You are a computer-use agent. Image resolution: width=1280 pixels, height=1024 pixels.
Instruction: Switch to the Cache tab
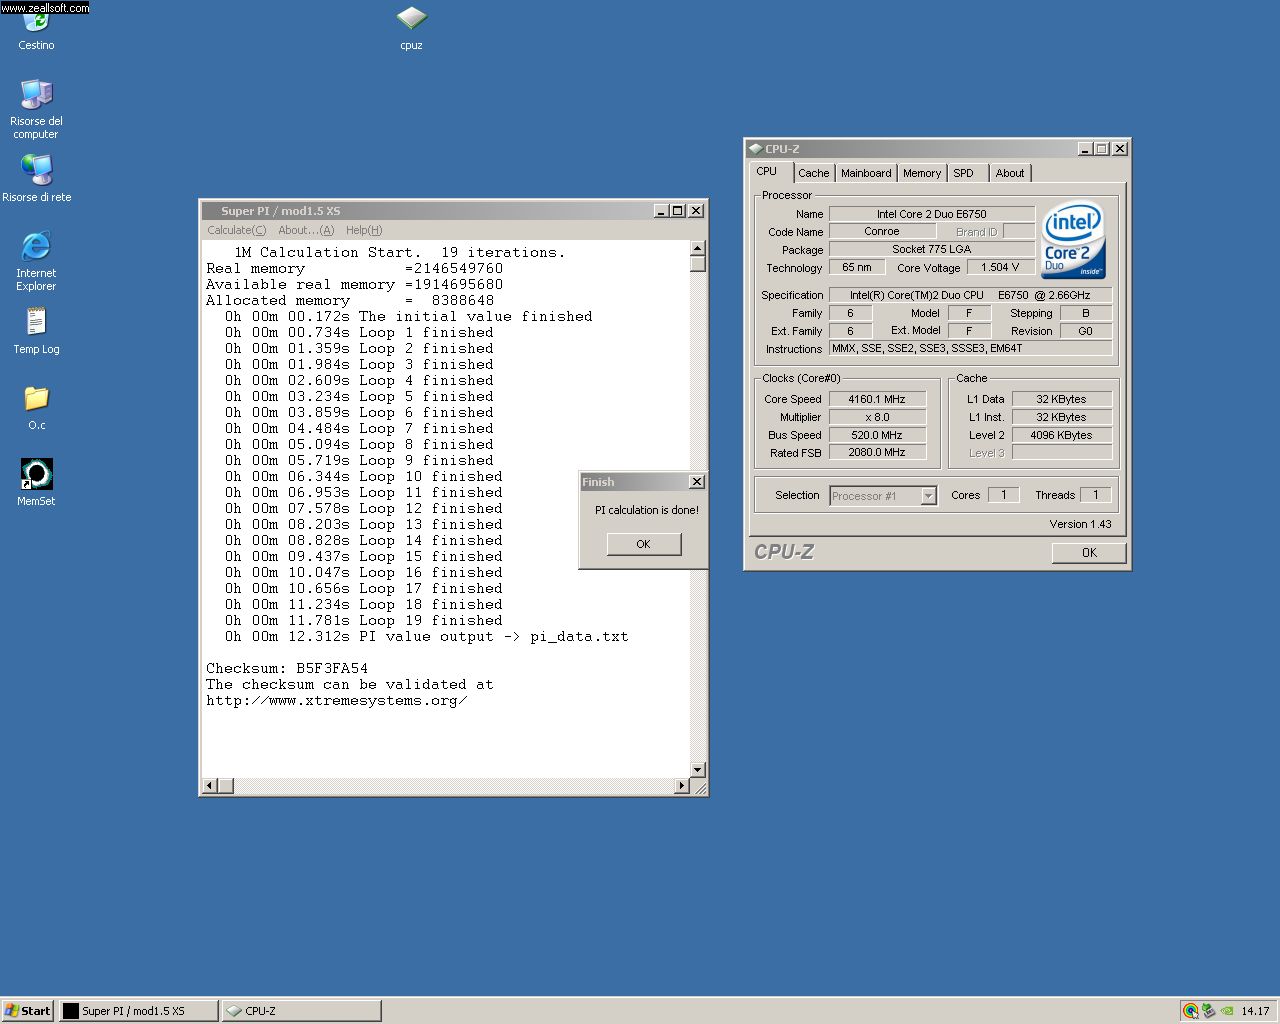[x=814, y=173]
